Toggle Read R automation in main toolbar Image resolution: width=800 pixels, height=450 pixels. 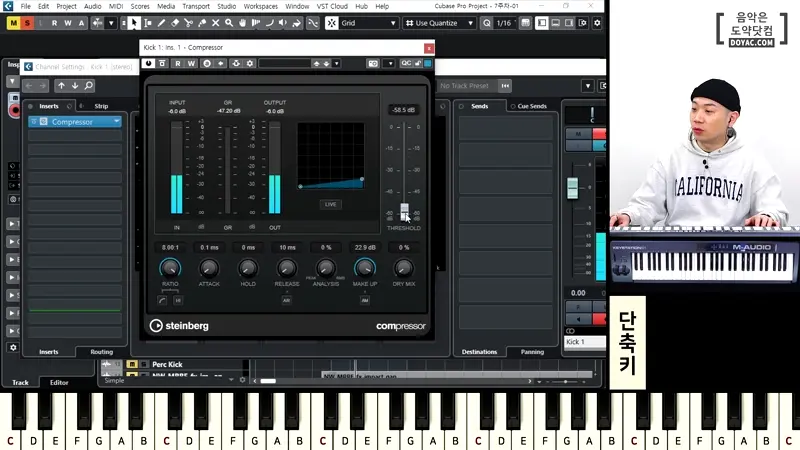tap(54, 23)
